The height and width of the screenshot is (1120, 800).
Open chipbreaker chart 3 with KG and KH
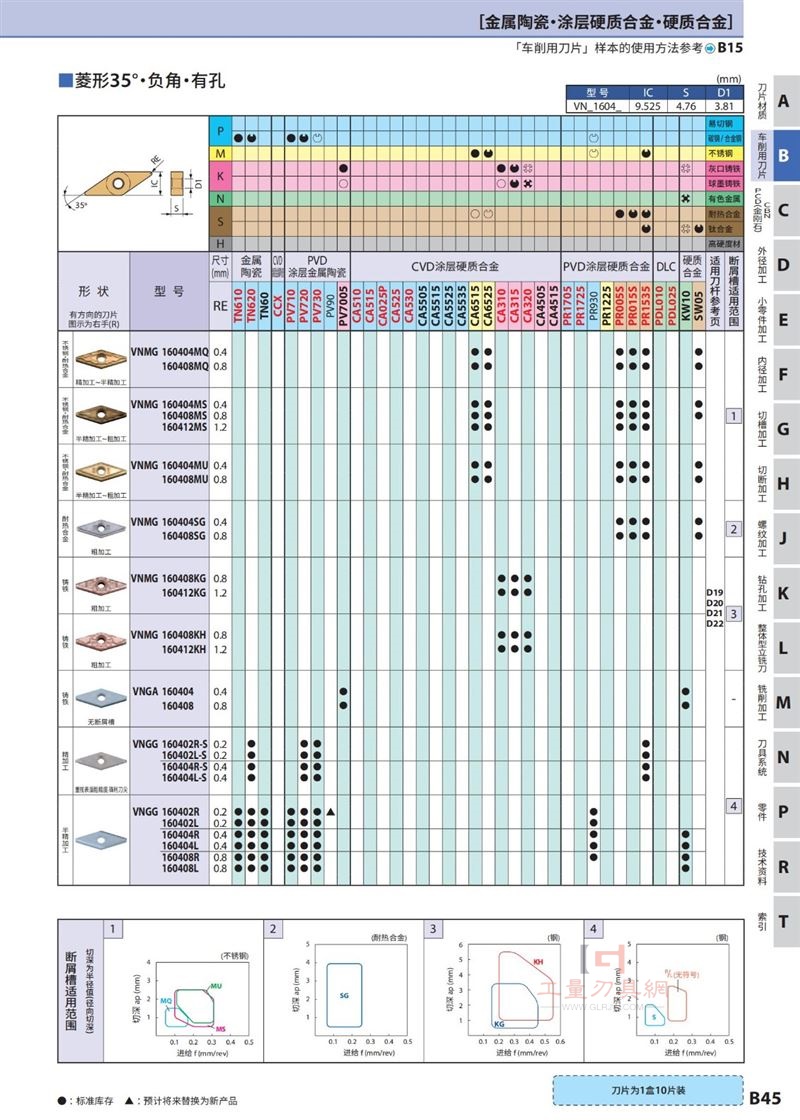pos(504,990)
